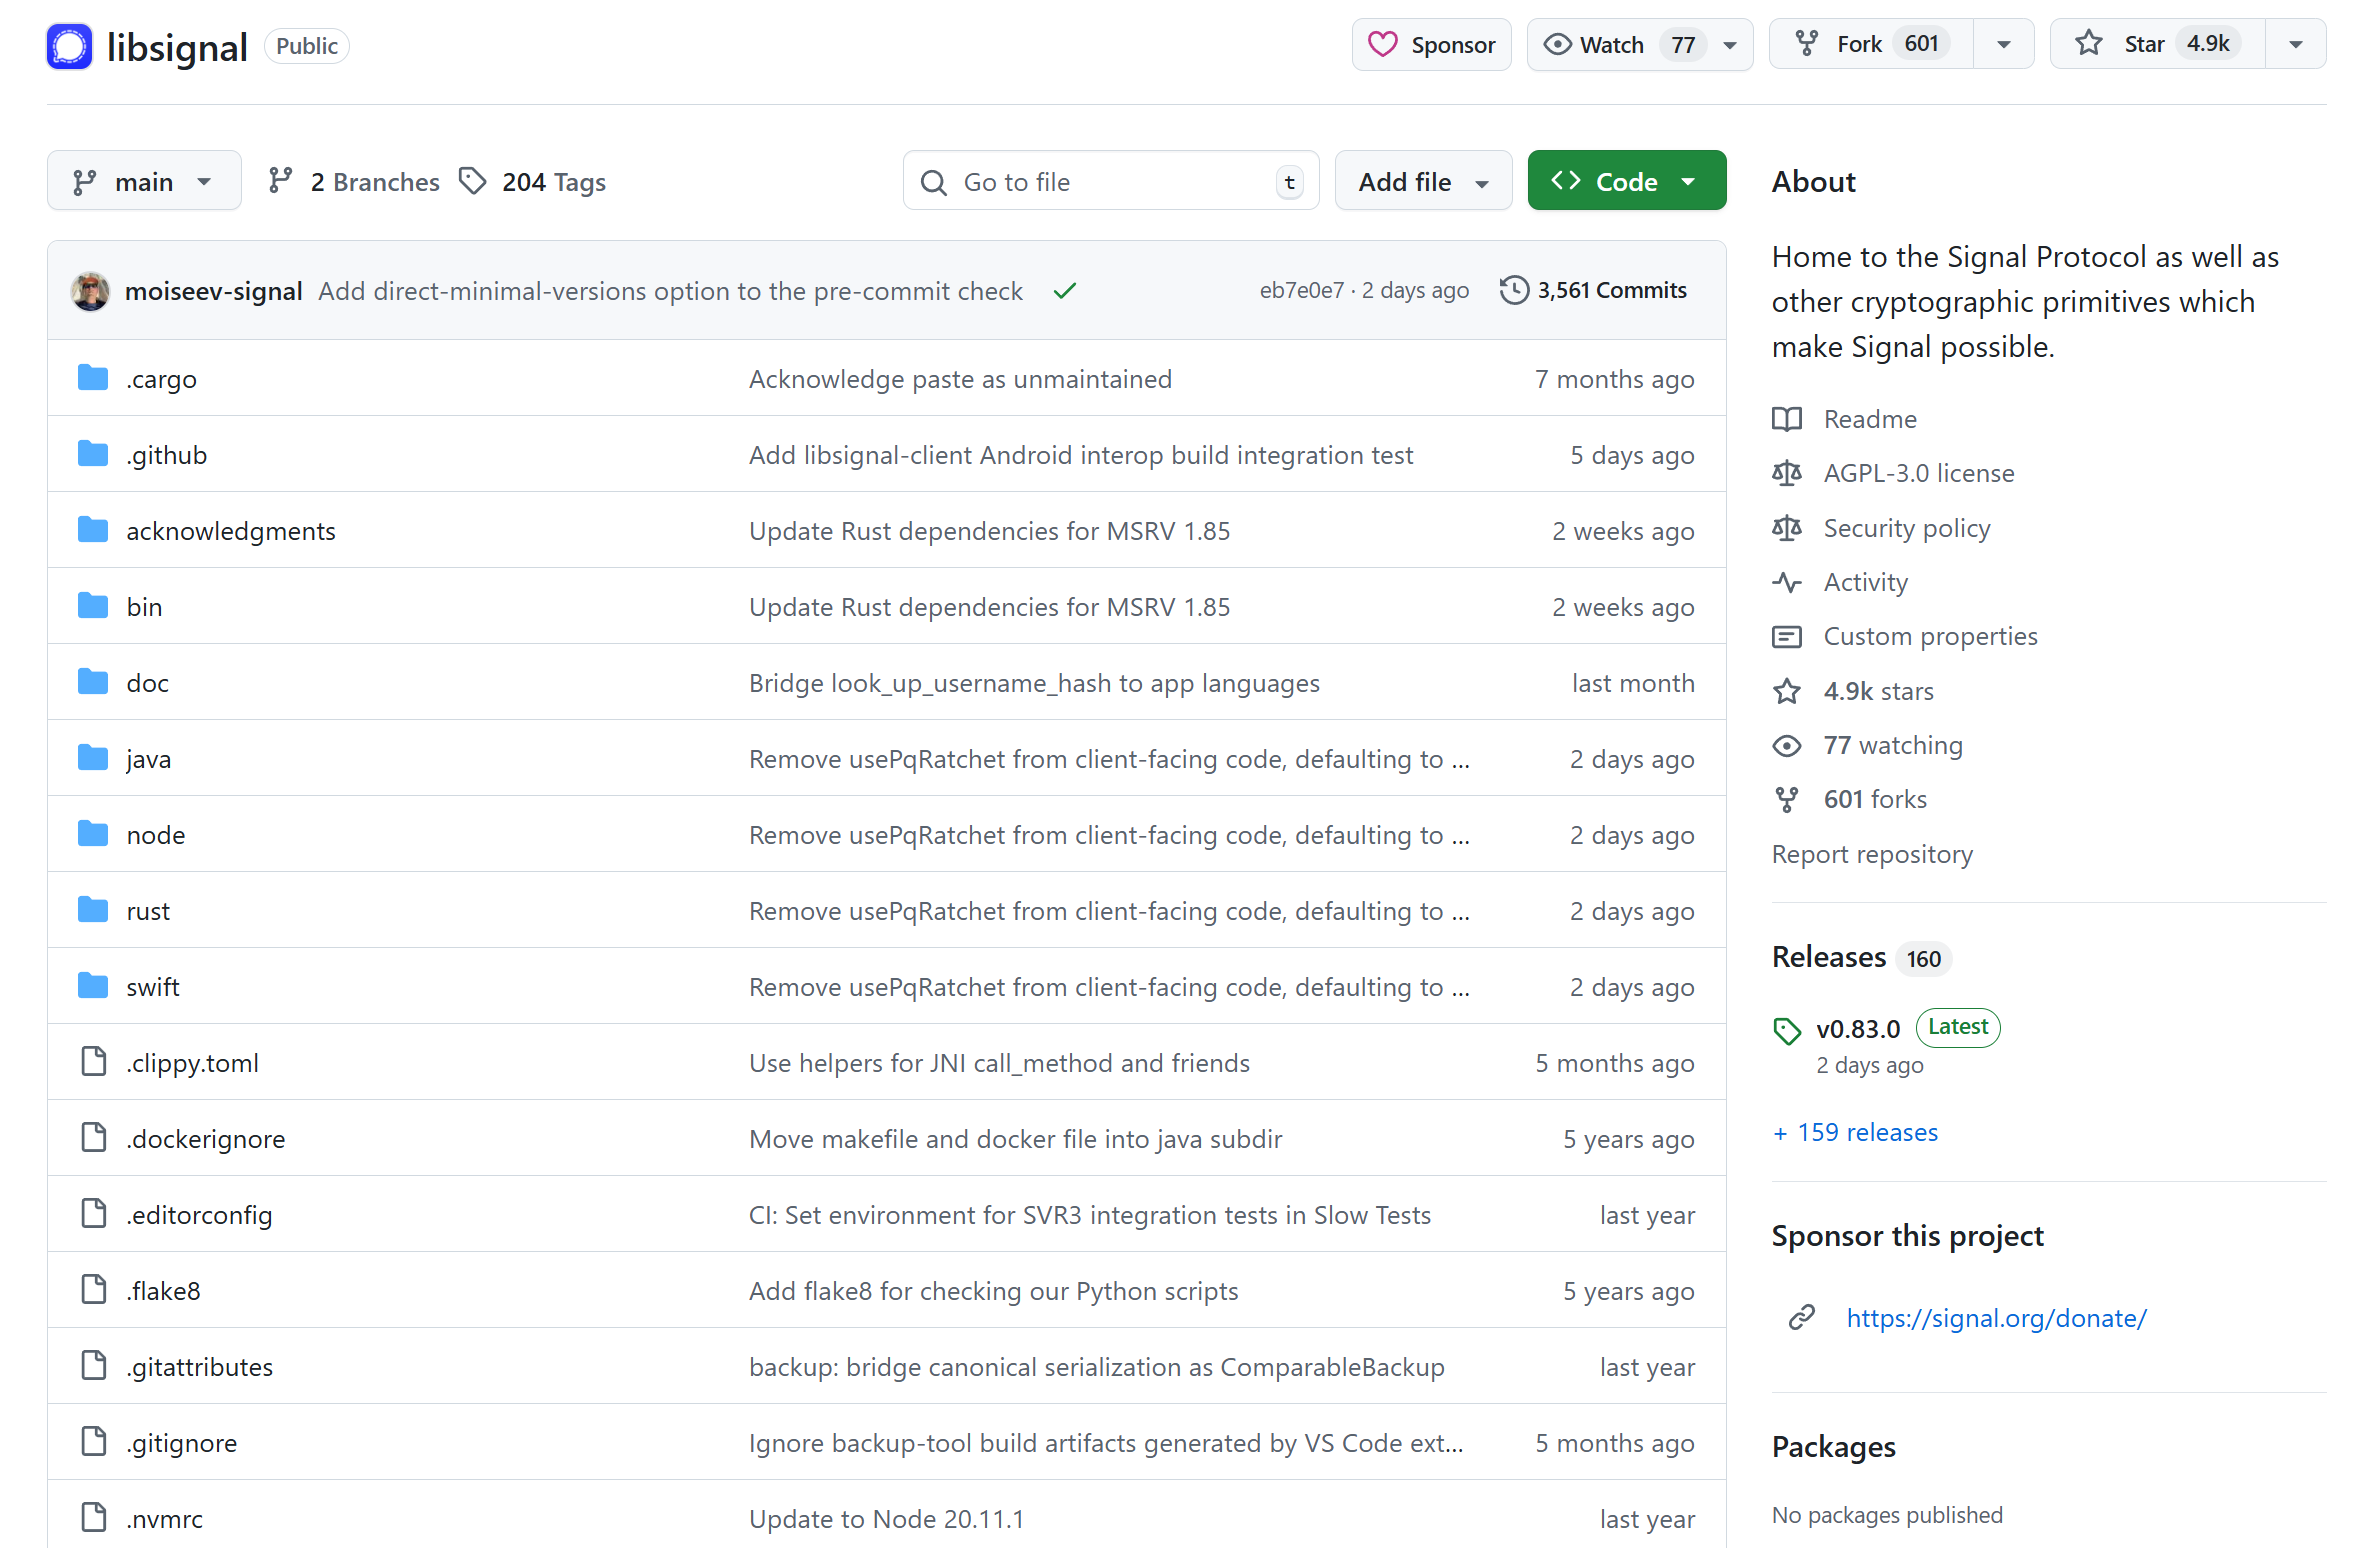The height and width of the screenshot is (1548, 2368).
Task: Expand the Add file menu
Action: pyautogui.click(x=1422, y=182)
